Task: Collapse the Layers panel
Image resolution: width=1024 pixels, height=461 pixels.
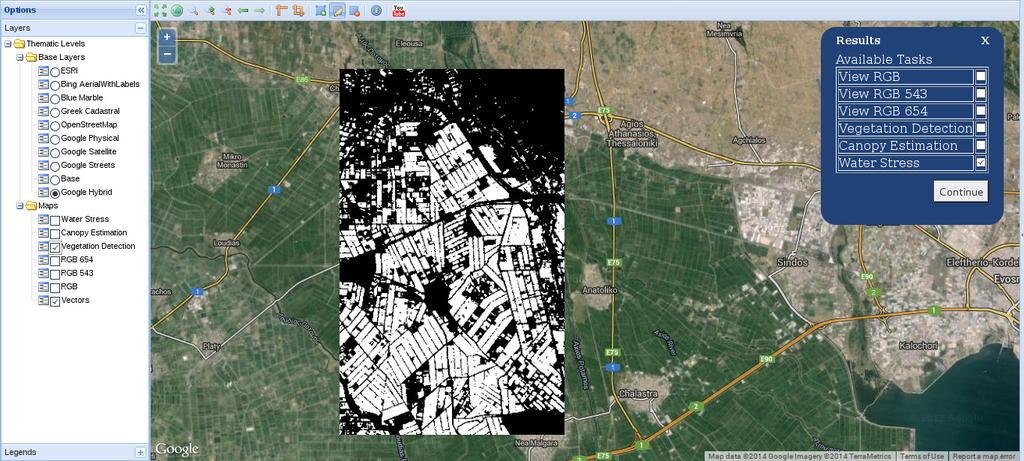Action: [140, 28]
